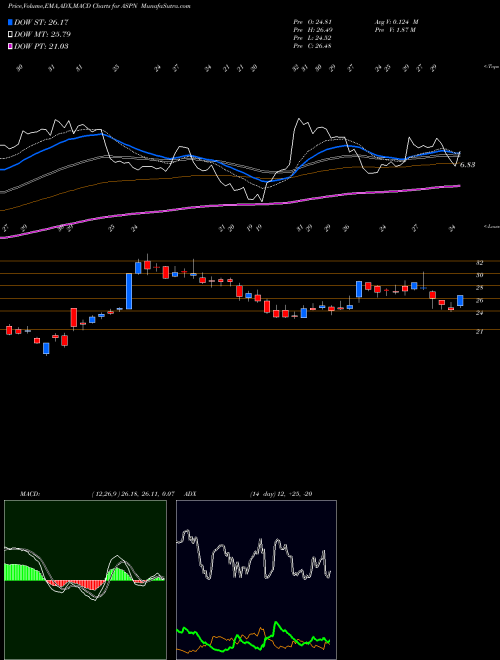Click the 21 price axis label
The image size is (500, 660).
tap(479, 332)
